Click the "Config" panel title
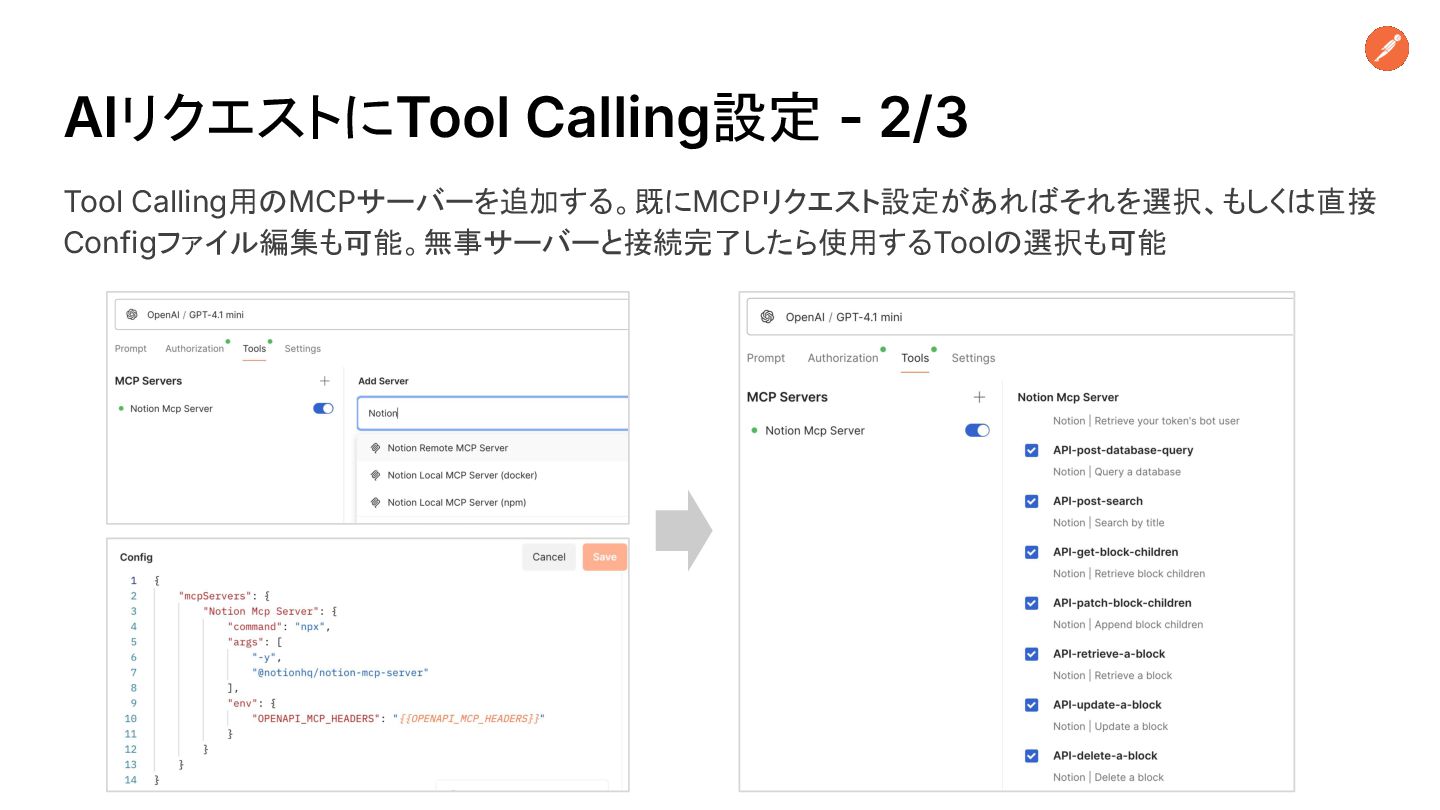The width and height of the screenshot is (1440, 810). coord(136,557)
